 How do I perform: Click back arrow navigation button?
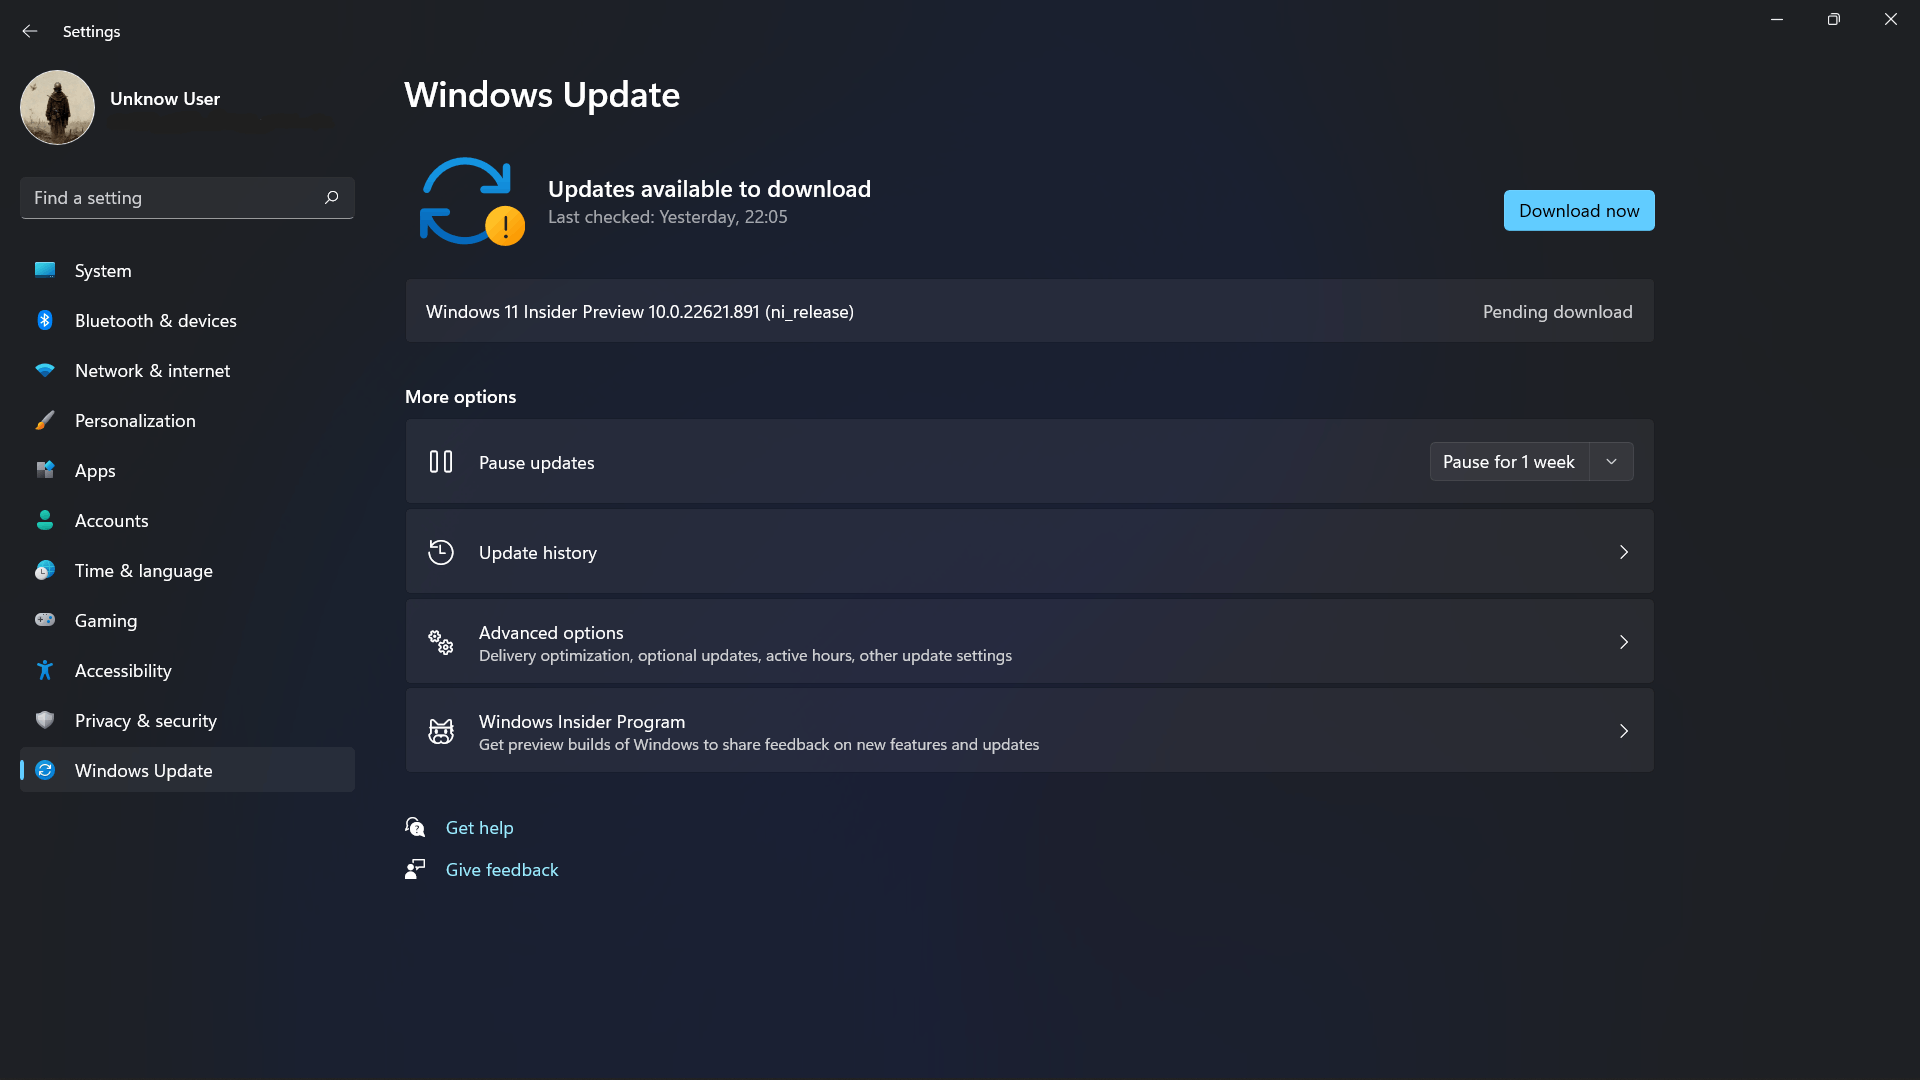click(x=29, y=29)
